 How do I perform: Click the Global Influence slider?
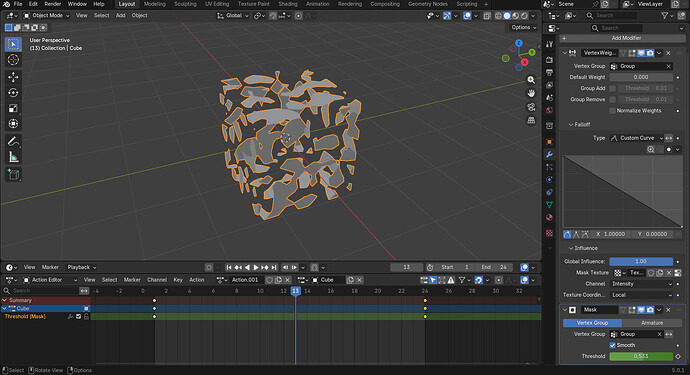(x=641, y=261)
